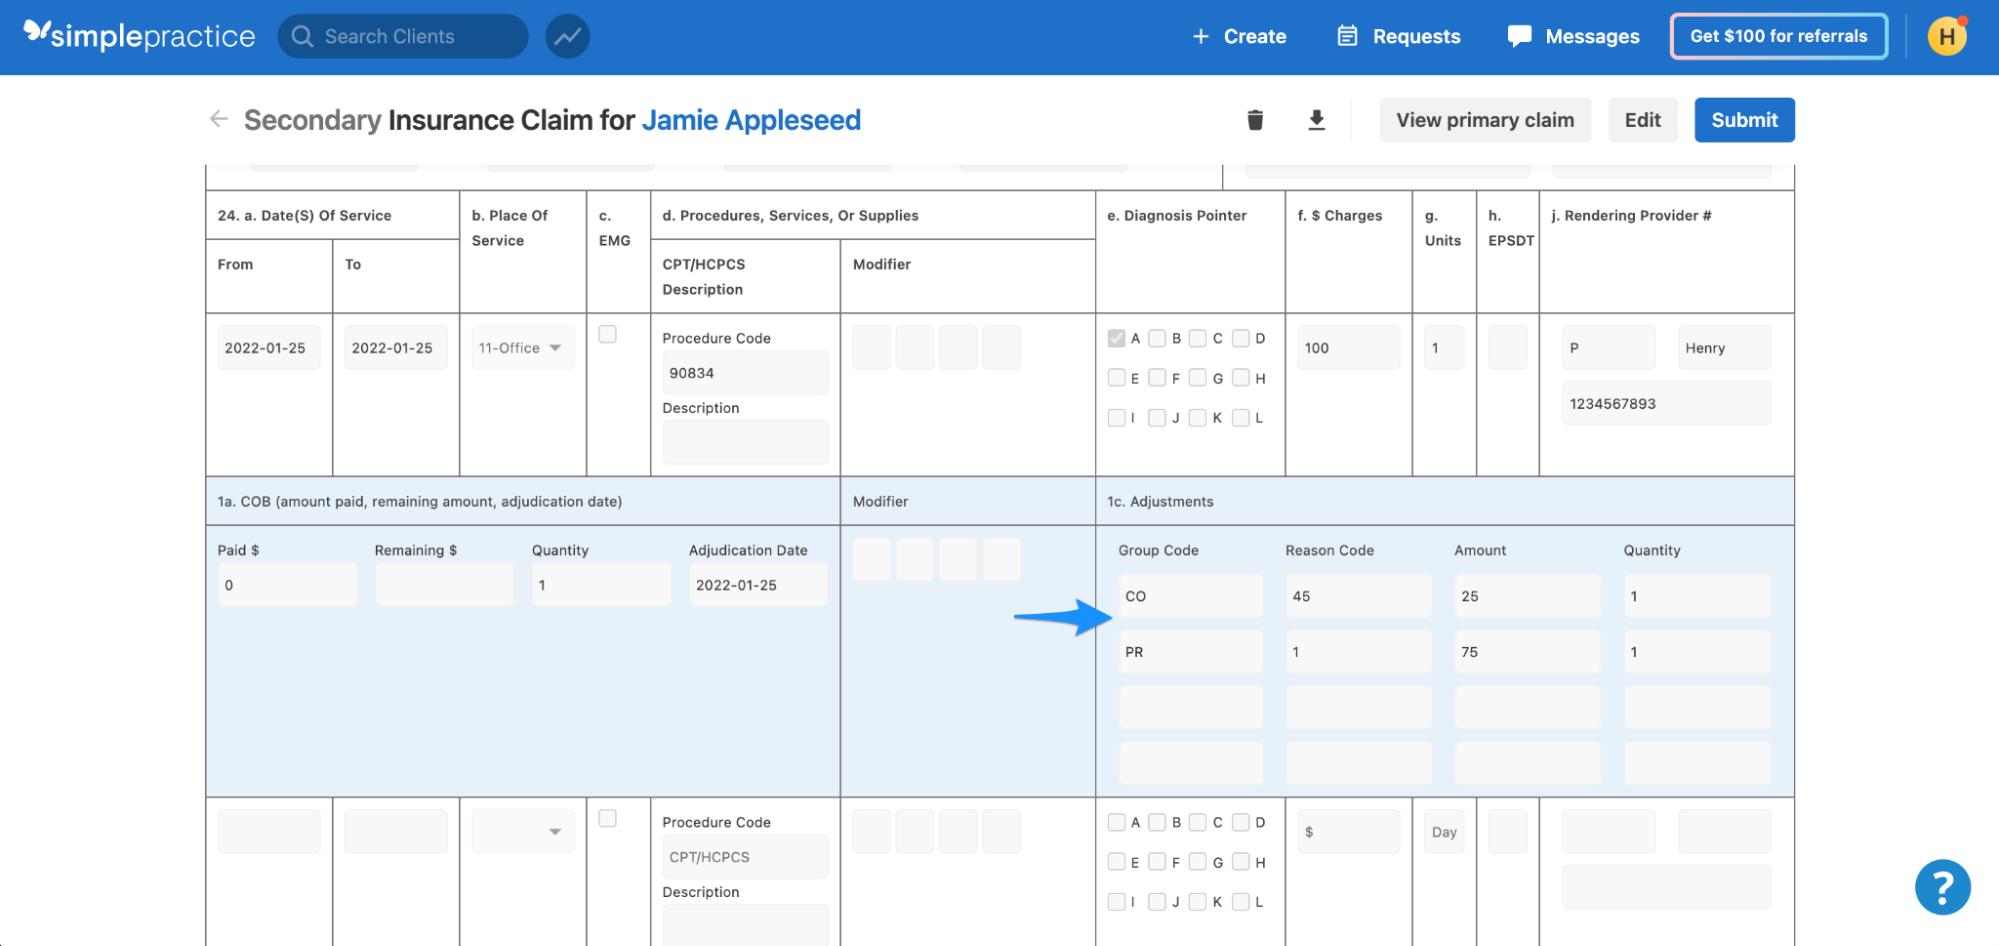The image size is (1999, 946).
Task: Open Requests using the calendar icon
Action: click(1349, 36)
